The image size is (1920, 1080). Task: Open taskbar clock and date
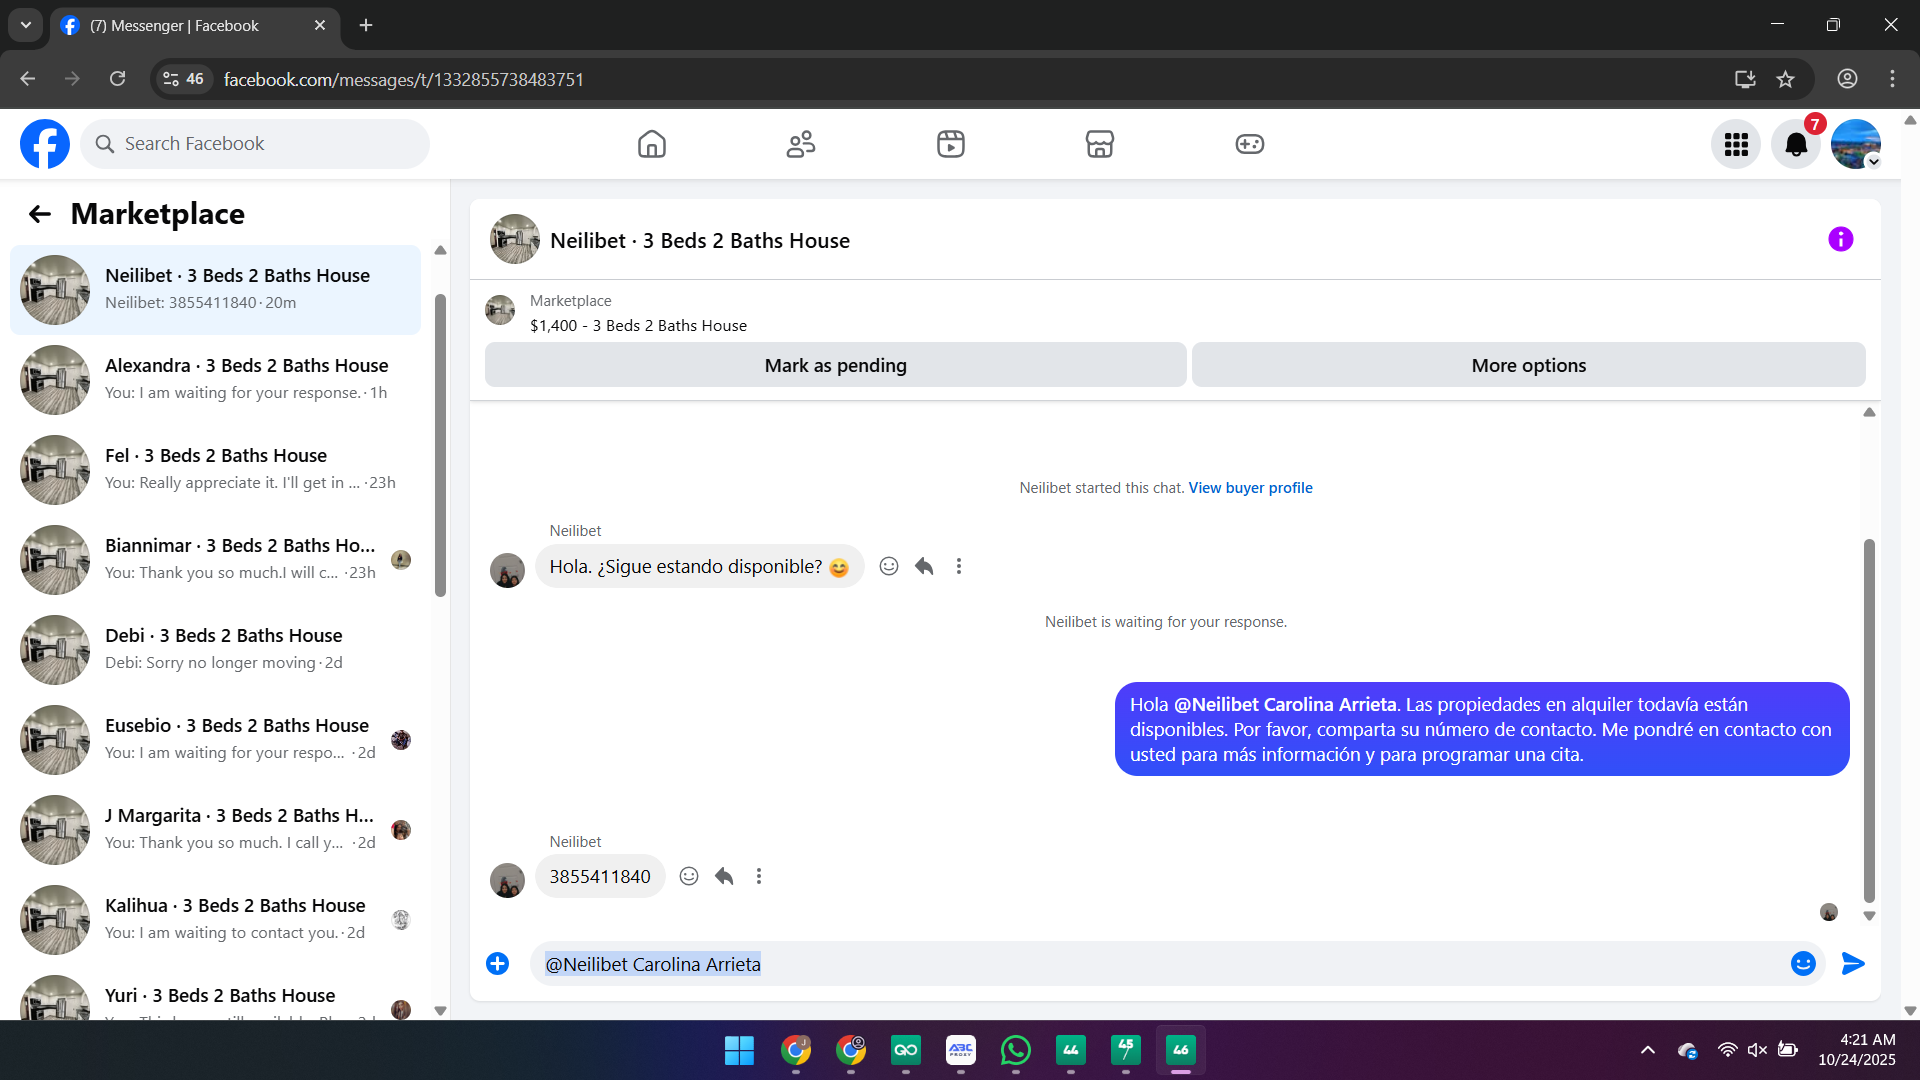pyautogui.click(x=1857, y=1050)
